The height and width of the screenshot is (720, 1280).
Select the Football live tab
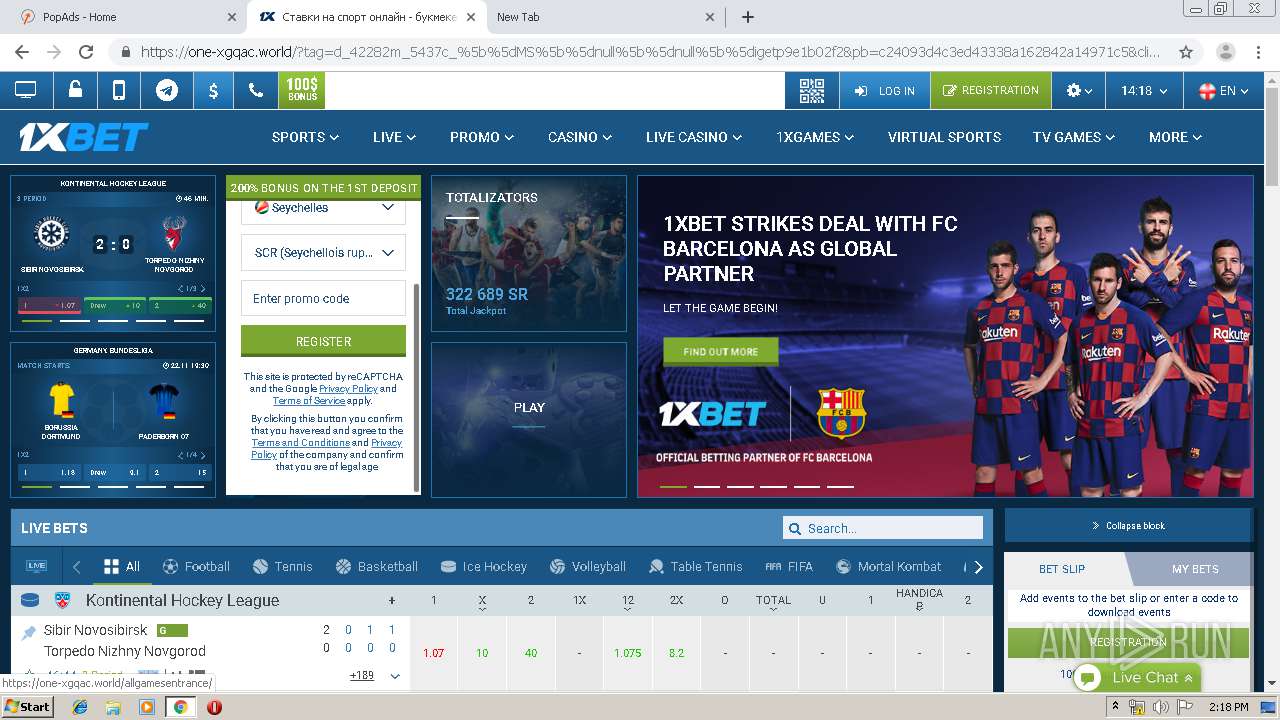[196, 566]
